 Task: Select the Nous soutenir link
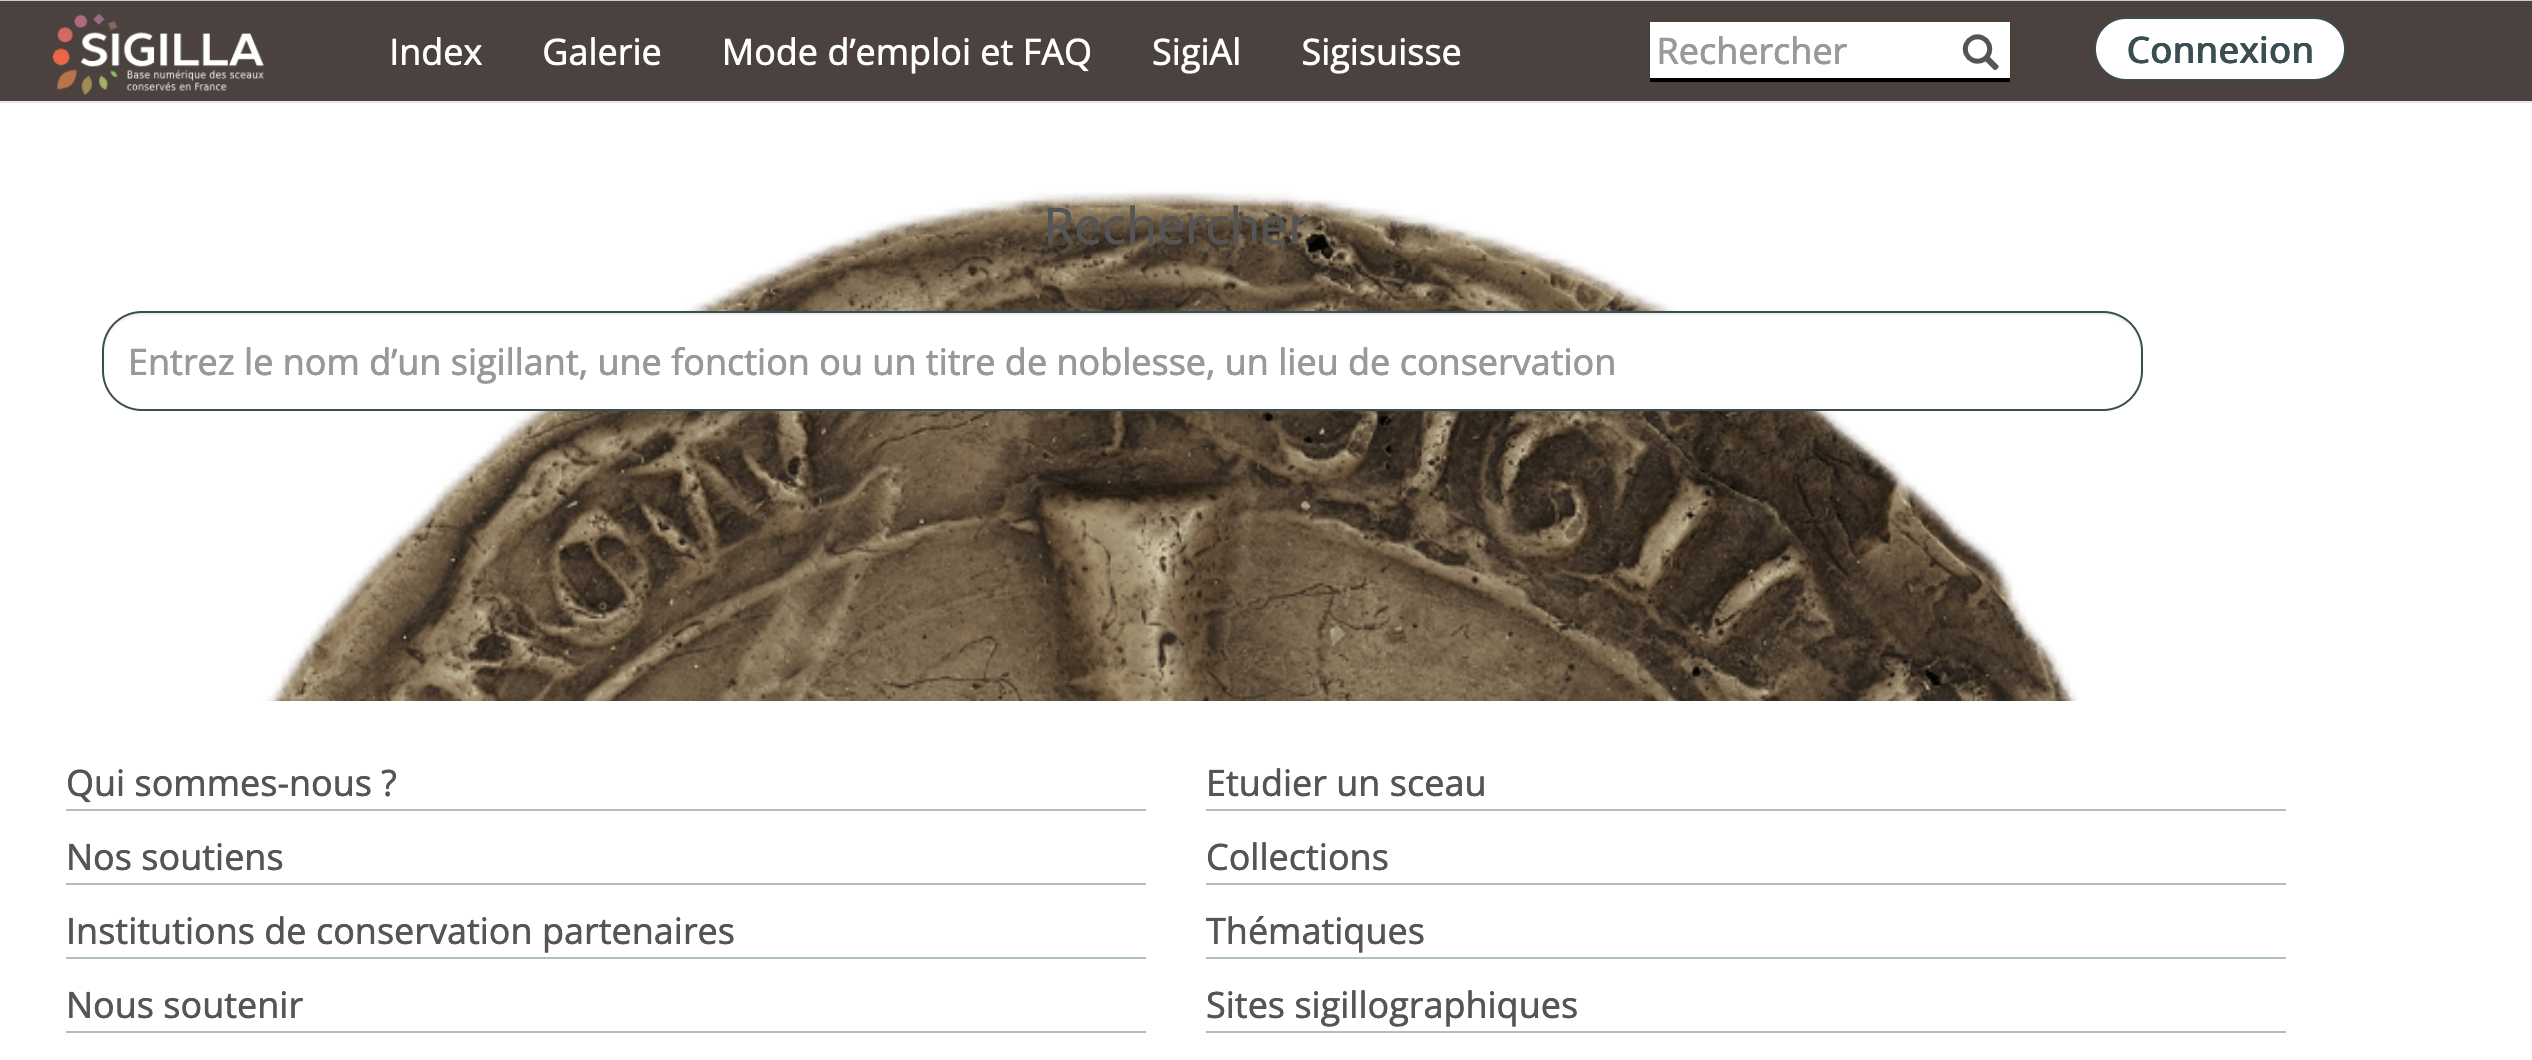[184, 1005]
